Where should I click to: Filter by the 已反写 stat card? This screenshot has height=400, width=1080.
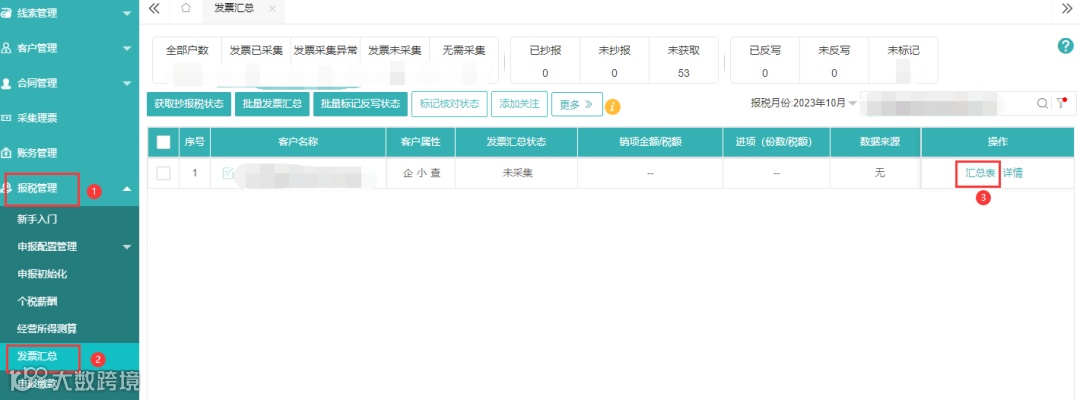(765, 61)
